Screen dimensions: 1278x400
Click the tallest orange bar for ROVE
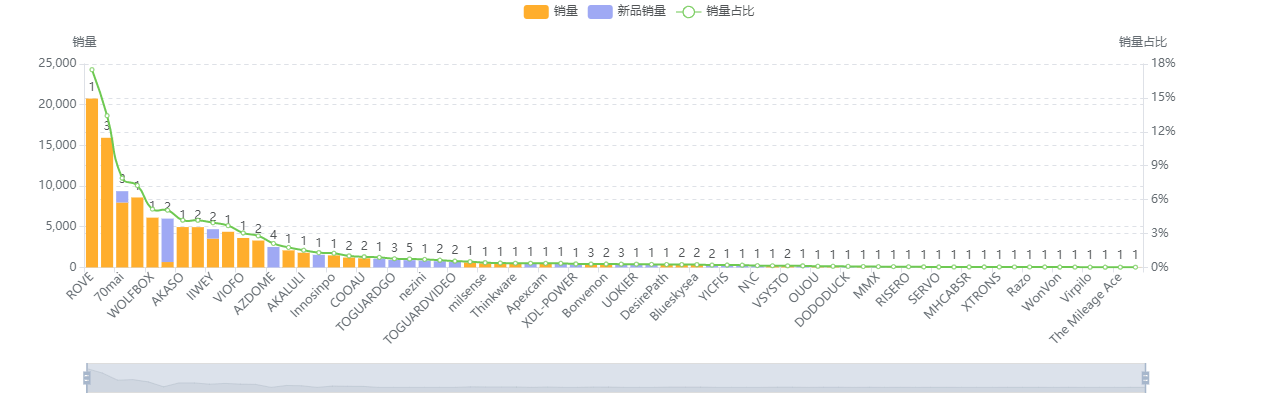pyautogui.click(x=92, y=182)
